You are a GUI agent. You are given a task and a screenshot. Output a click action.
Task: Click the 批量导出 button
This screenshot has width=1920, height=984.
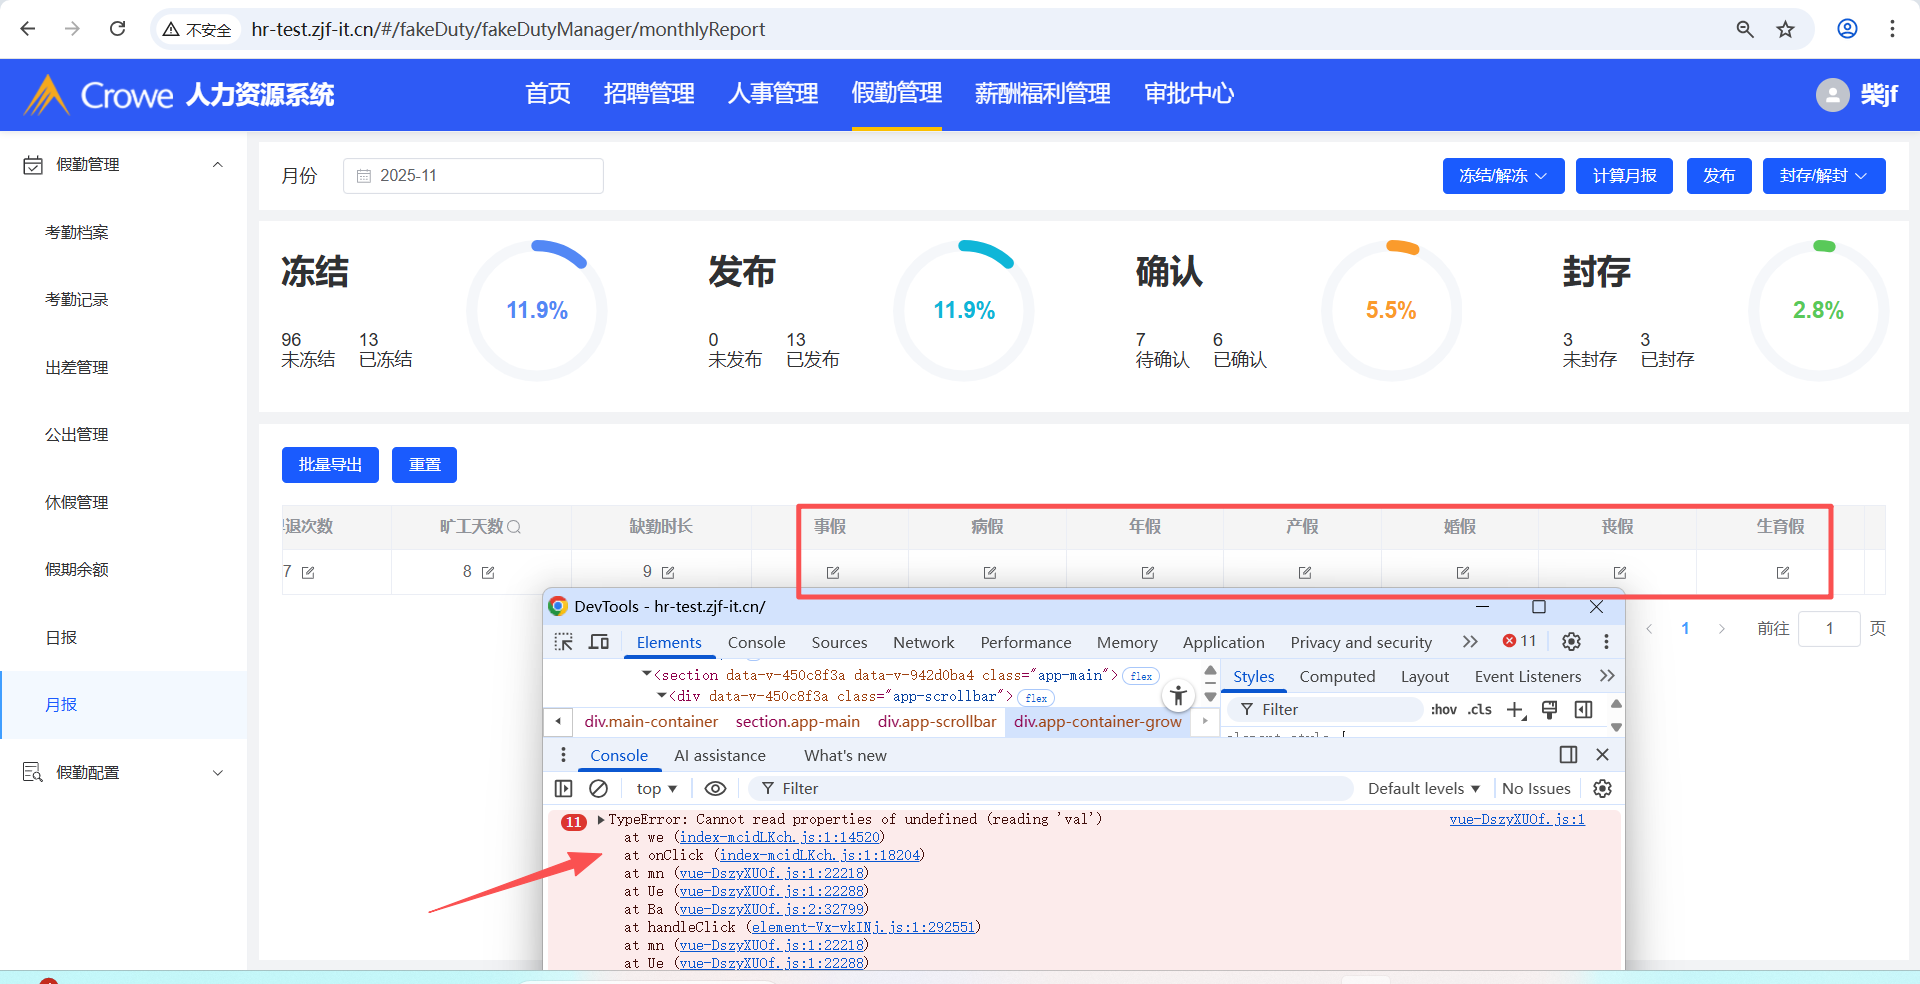(x=330, y=465)
